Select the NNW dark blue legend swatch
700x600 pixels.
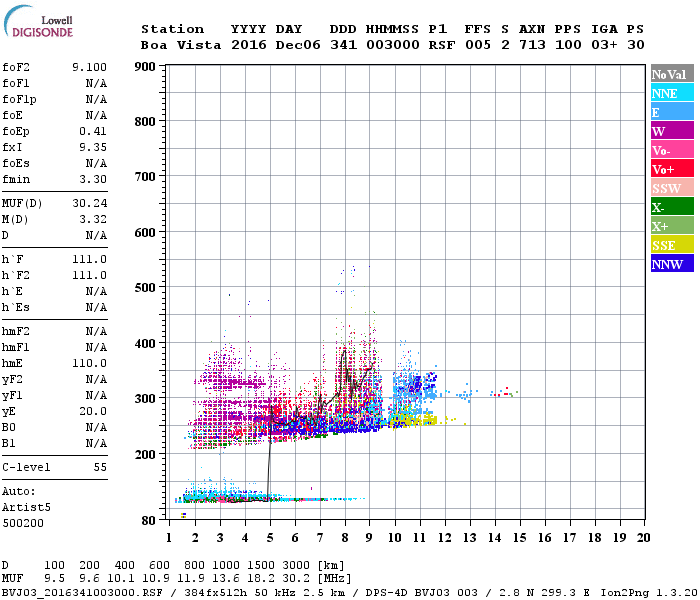point(672,263)
